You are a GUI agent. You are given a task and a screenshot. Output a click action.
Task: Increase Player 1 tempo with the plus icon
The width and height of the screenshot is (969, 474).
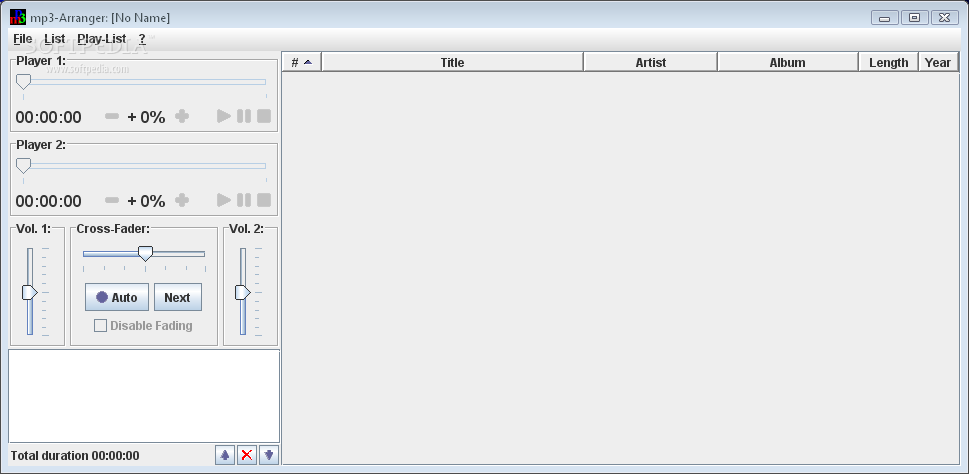point(182,116)
